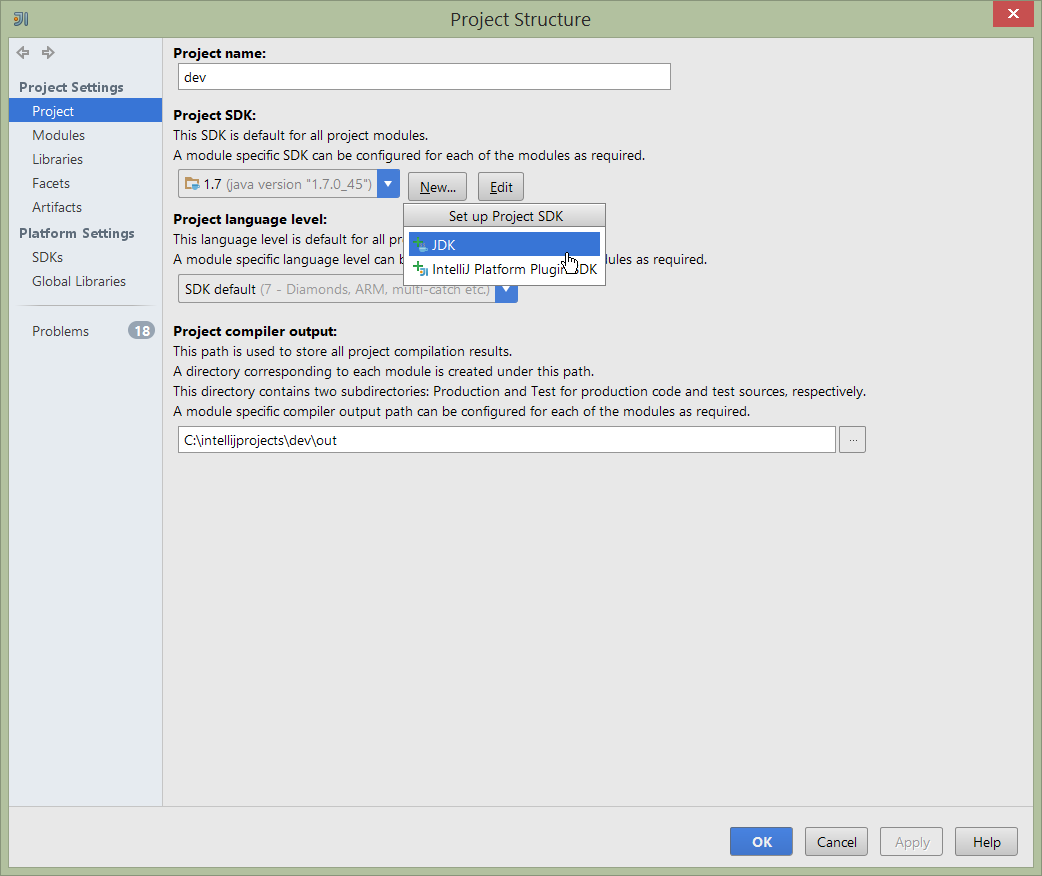The width and height of the screenshot is (1042, 876).
Task: Open SDKs under Platform Settings
Action: (47, 257)
